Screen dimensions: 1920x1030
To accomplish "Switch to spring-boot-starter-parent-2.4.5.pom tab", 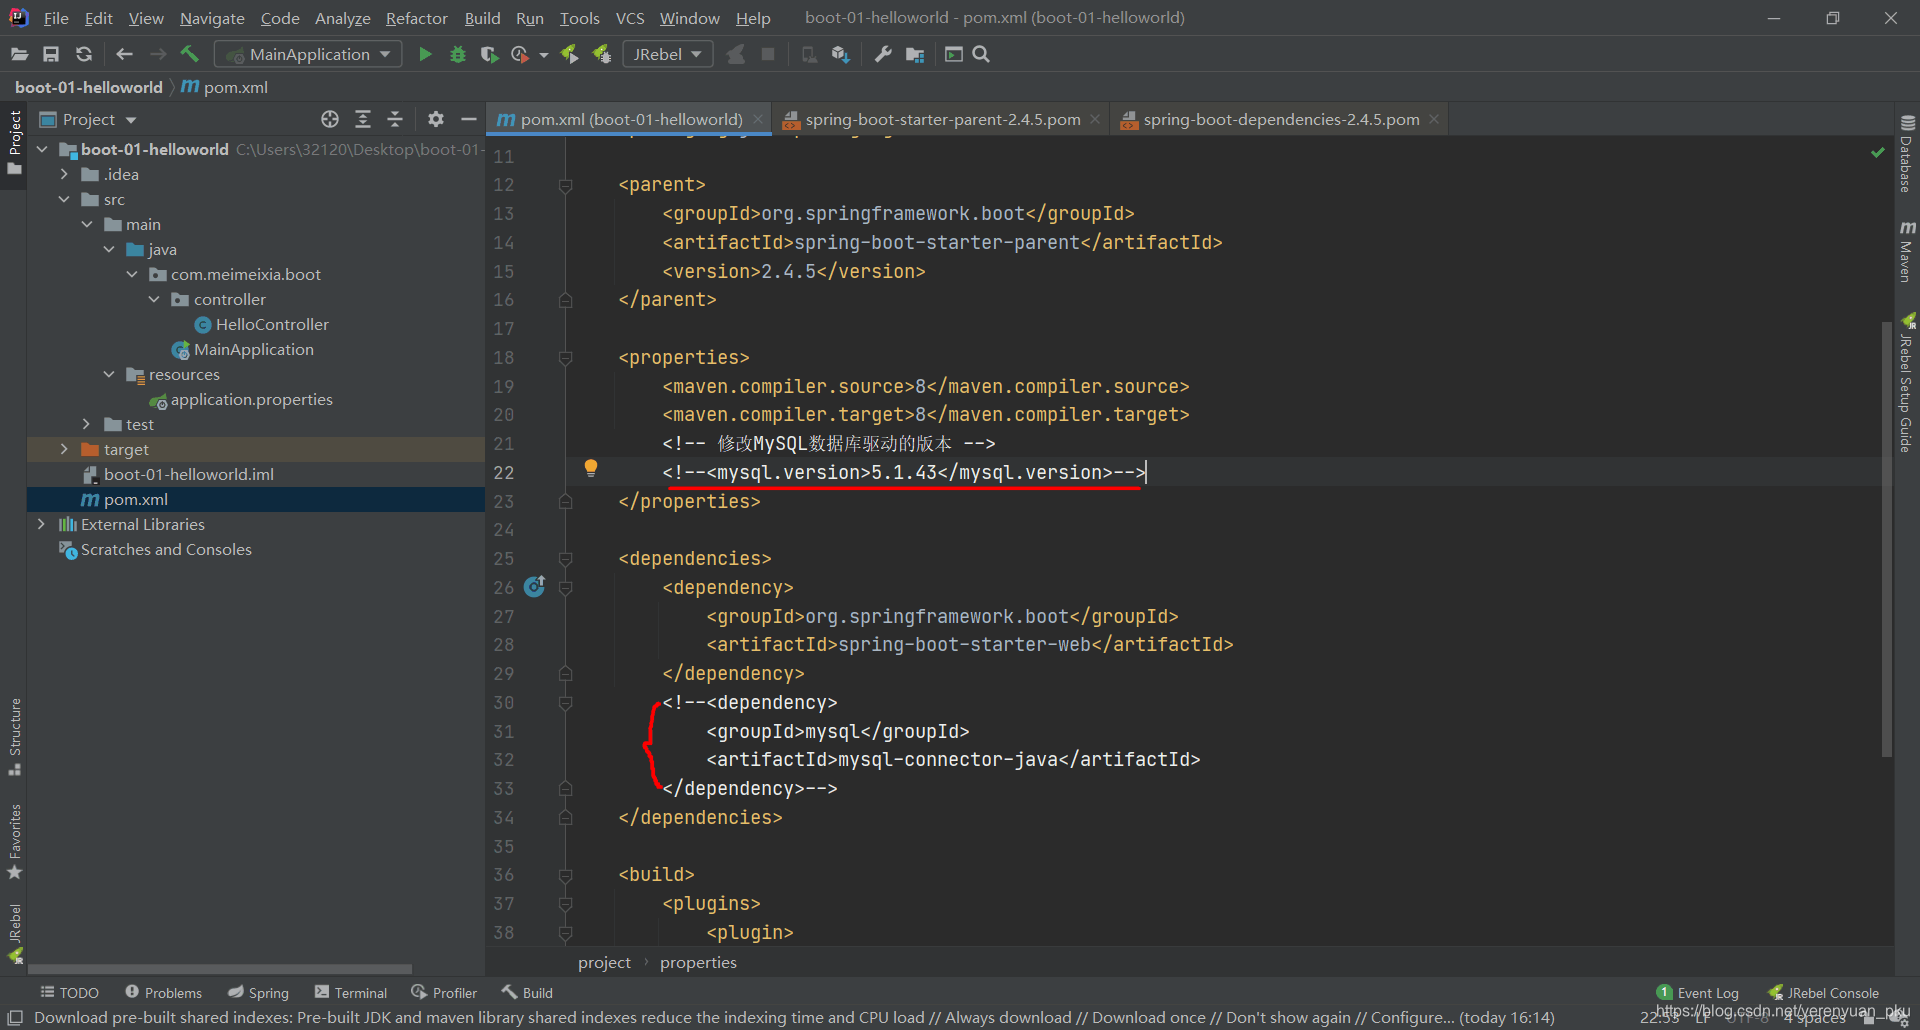I will 942,119.
